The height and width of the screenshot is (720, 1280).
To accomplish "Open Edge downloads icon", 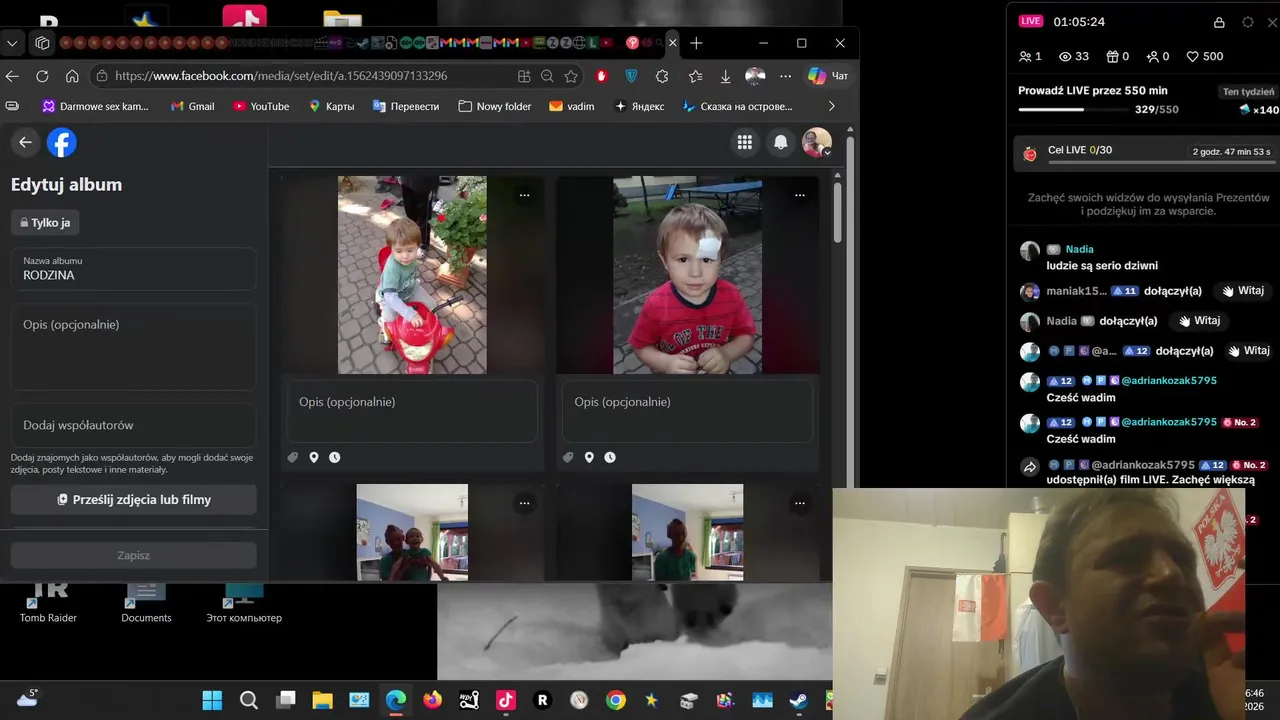I will [x=725, y=76].
